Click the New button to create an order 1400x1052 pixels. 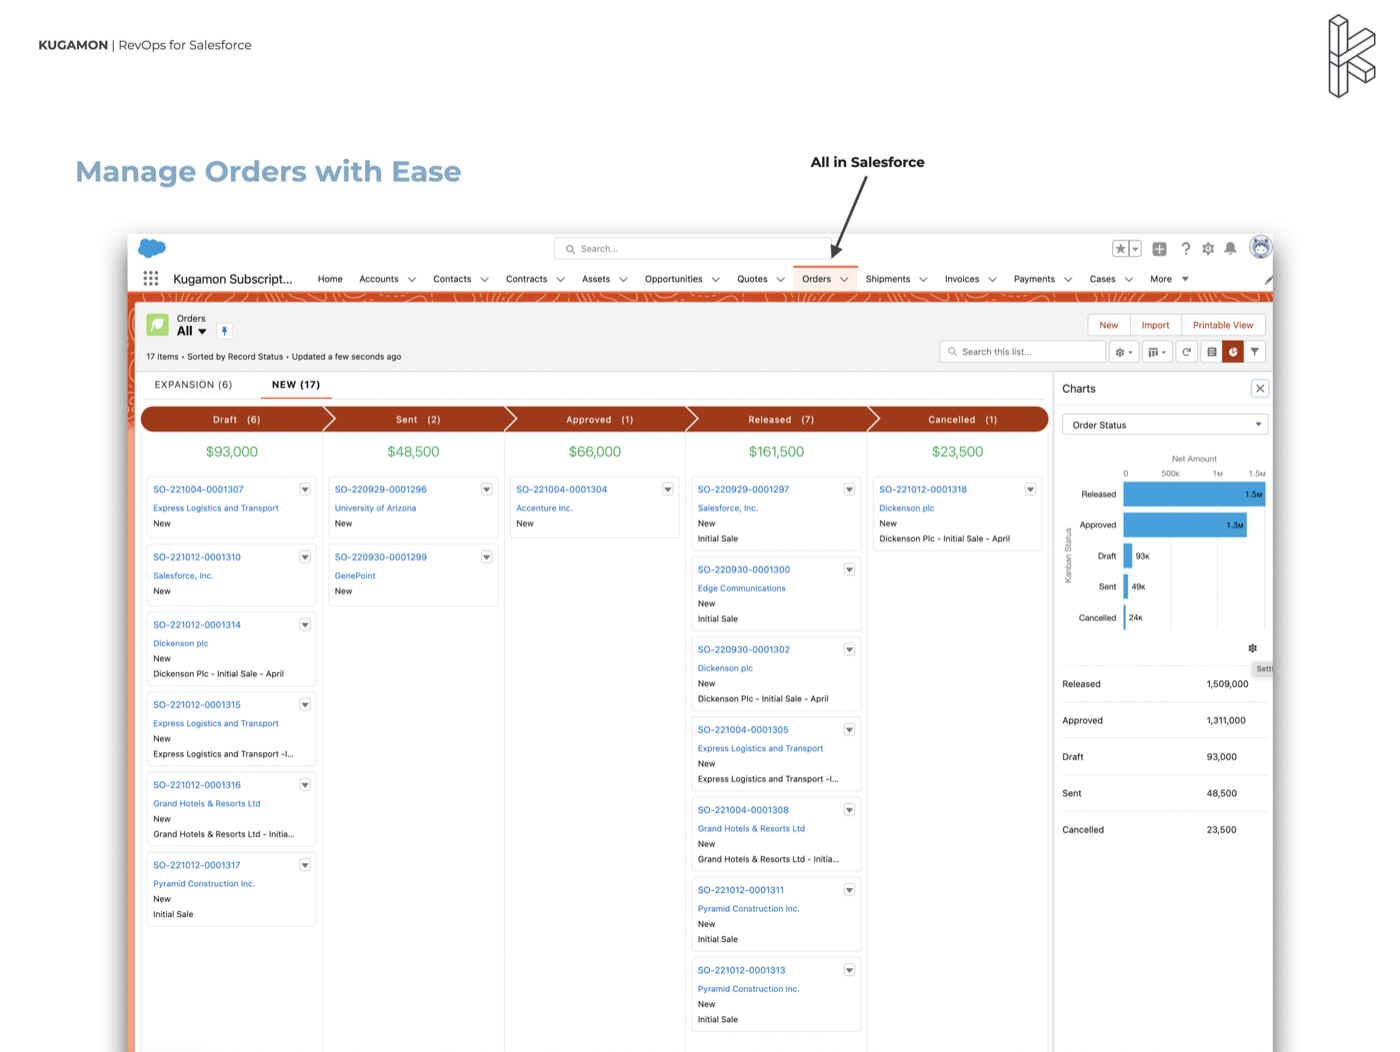click(x=1108, y=325)
